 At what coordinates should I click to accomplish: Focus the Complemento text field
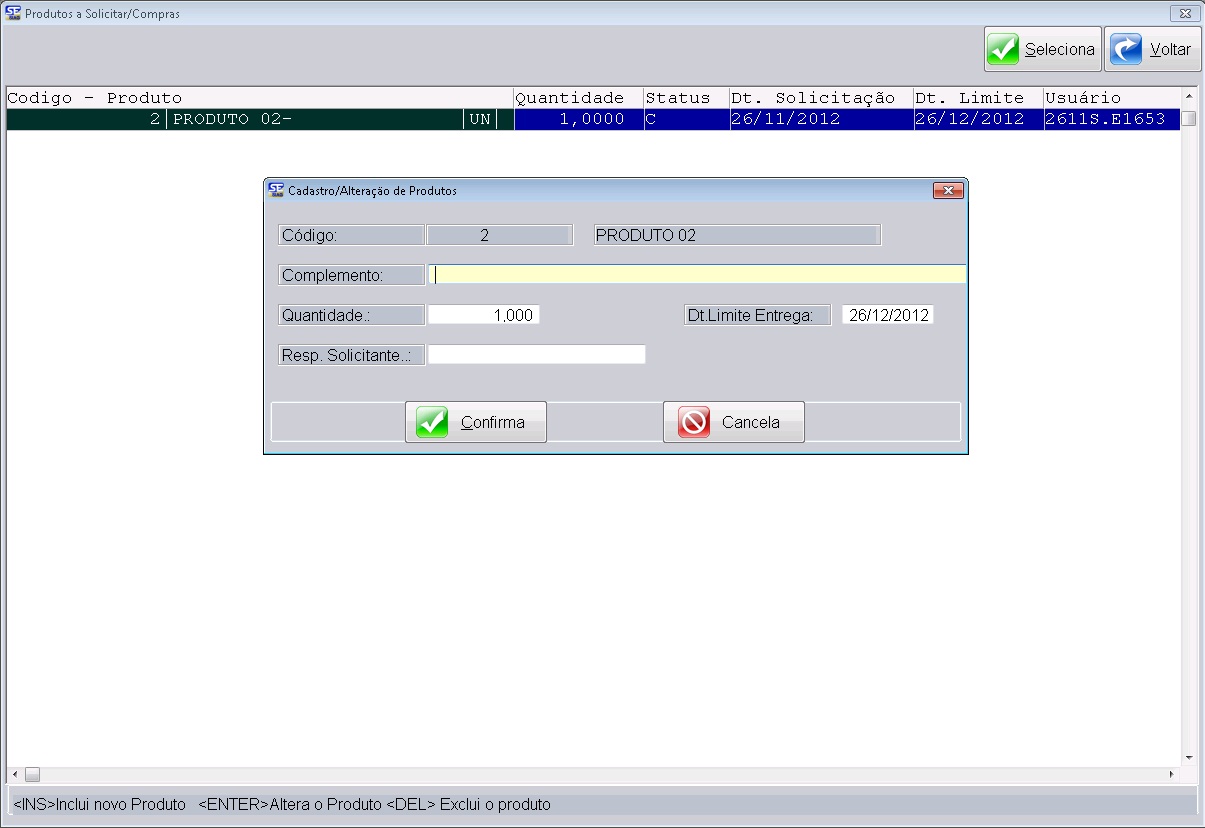[x=696, y=275]
